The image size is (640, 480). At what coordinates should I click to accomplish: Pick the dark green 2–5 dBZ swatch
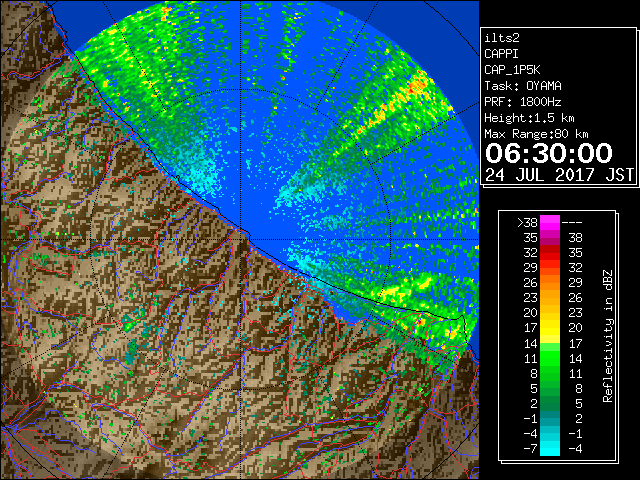(x=550, y=404)
